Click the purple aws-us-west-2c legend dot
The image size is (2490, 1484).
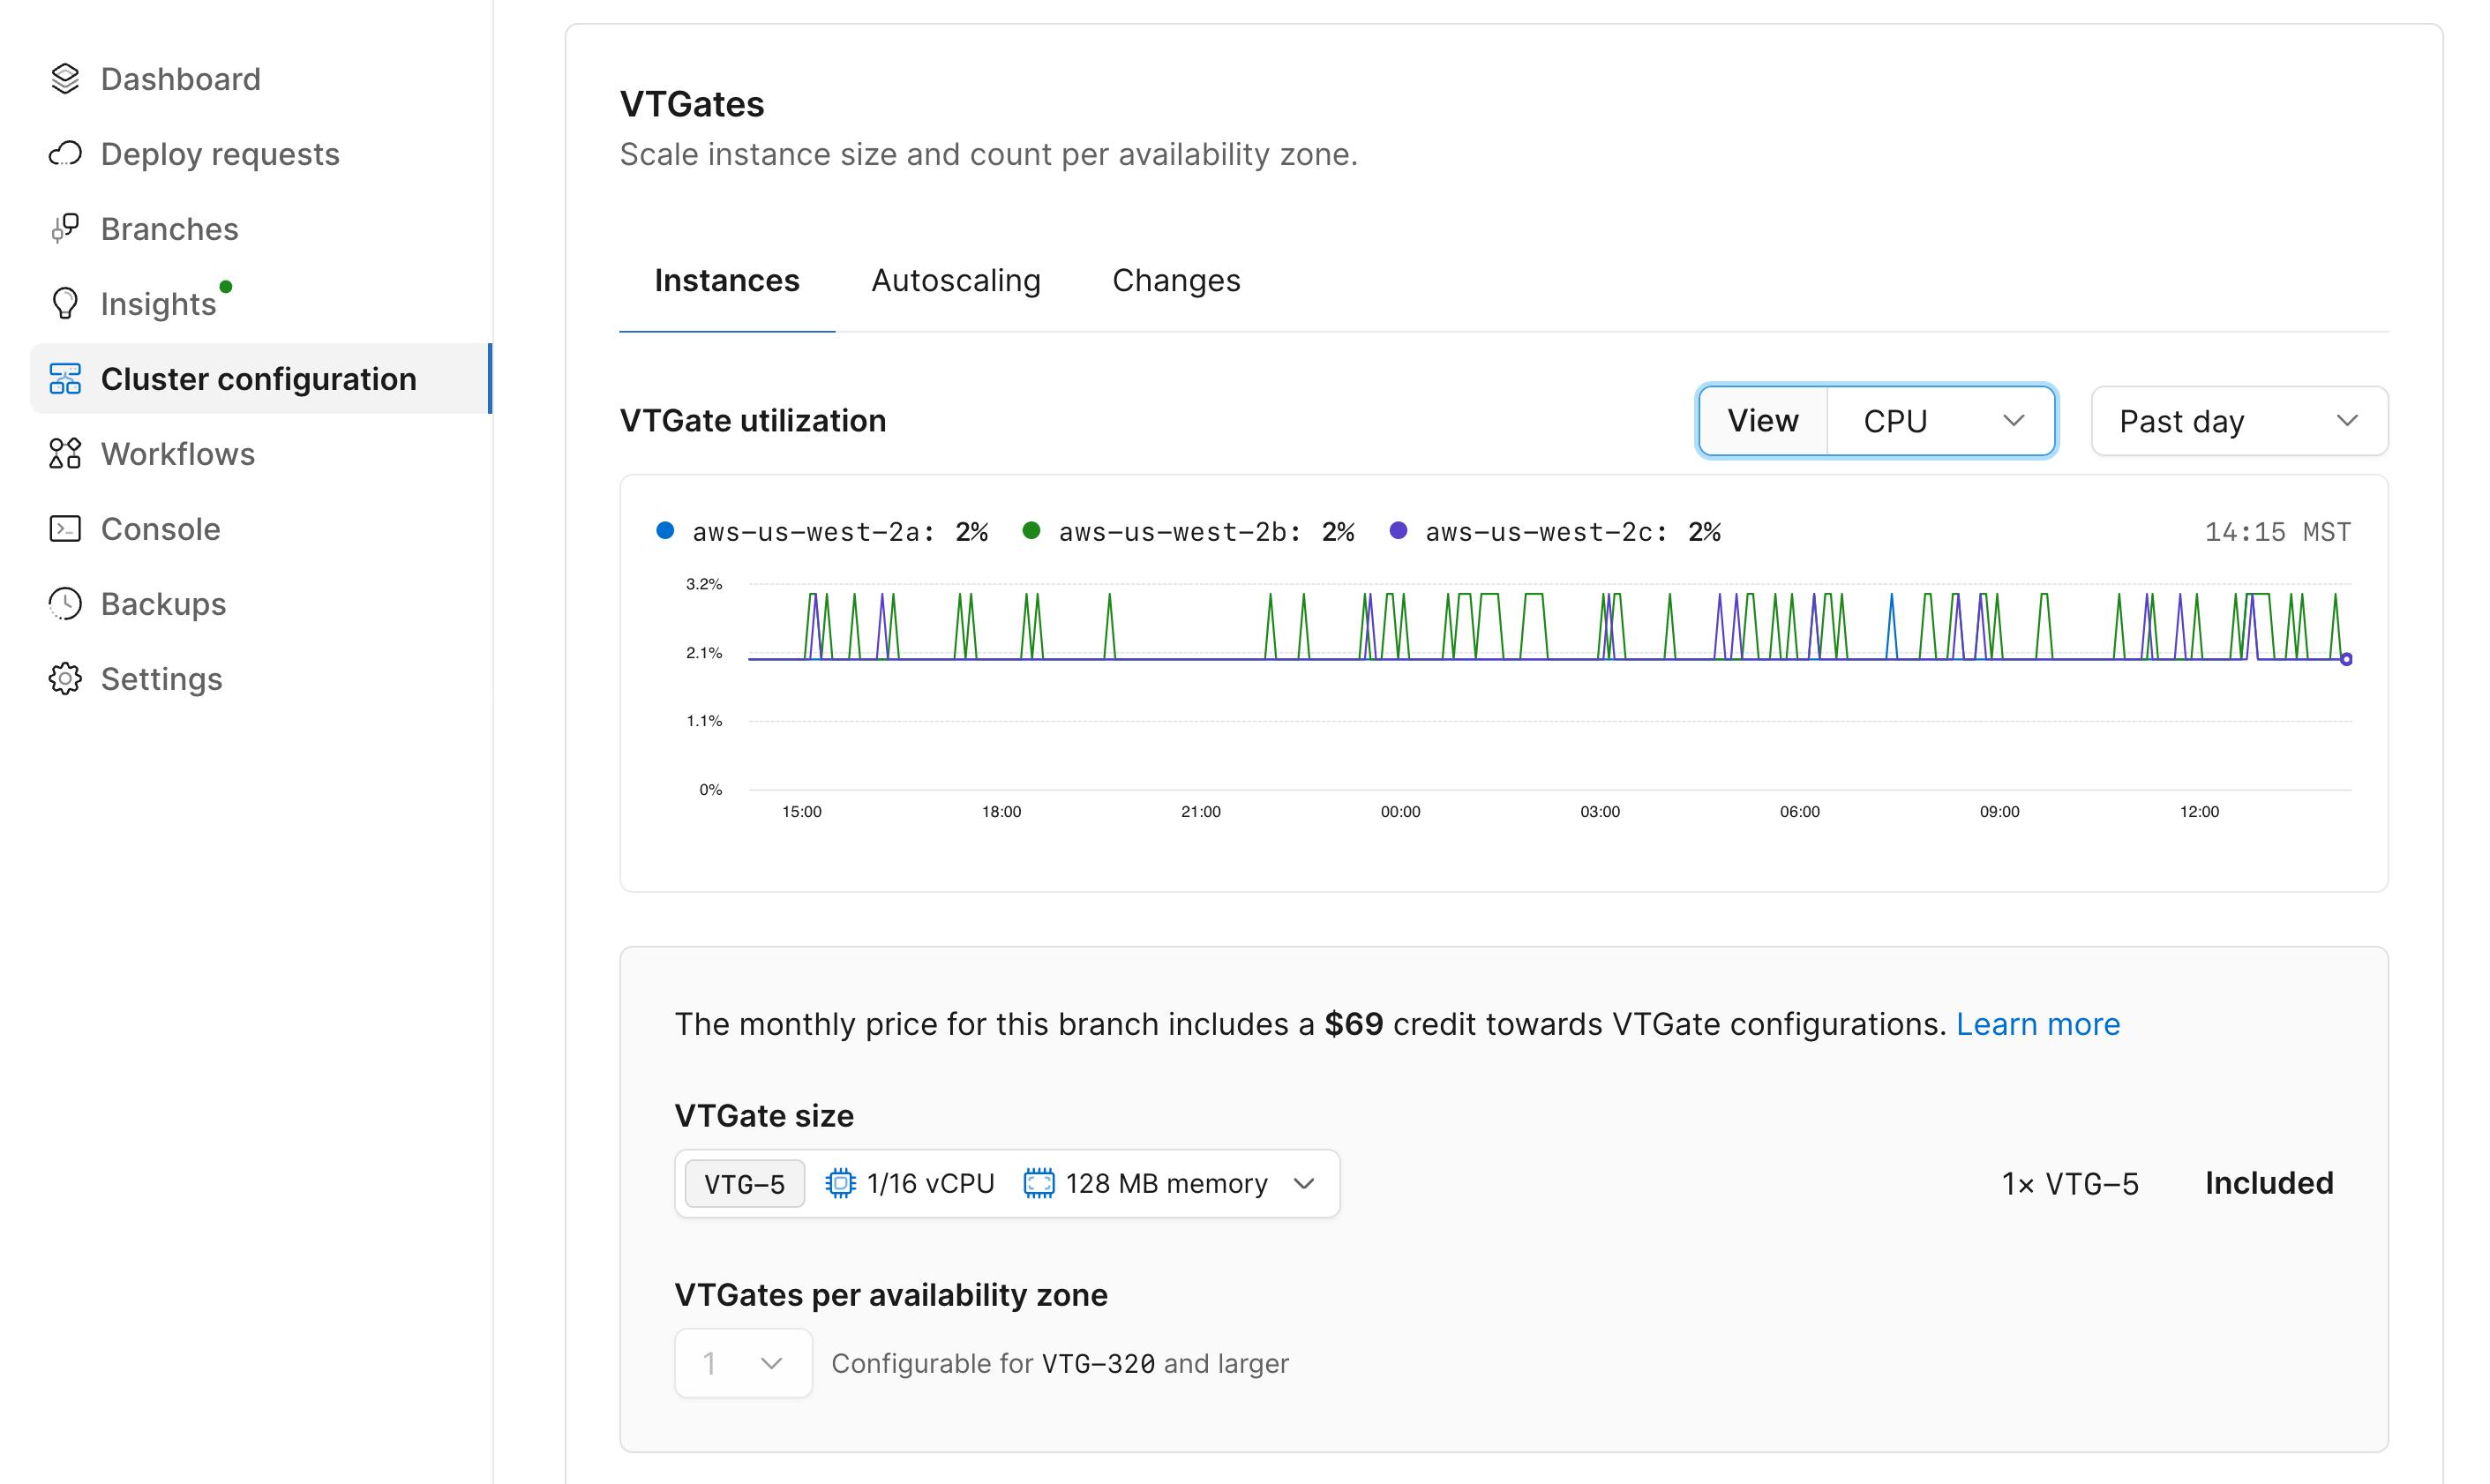coord(1398,531)
